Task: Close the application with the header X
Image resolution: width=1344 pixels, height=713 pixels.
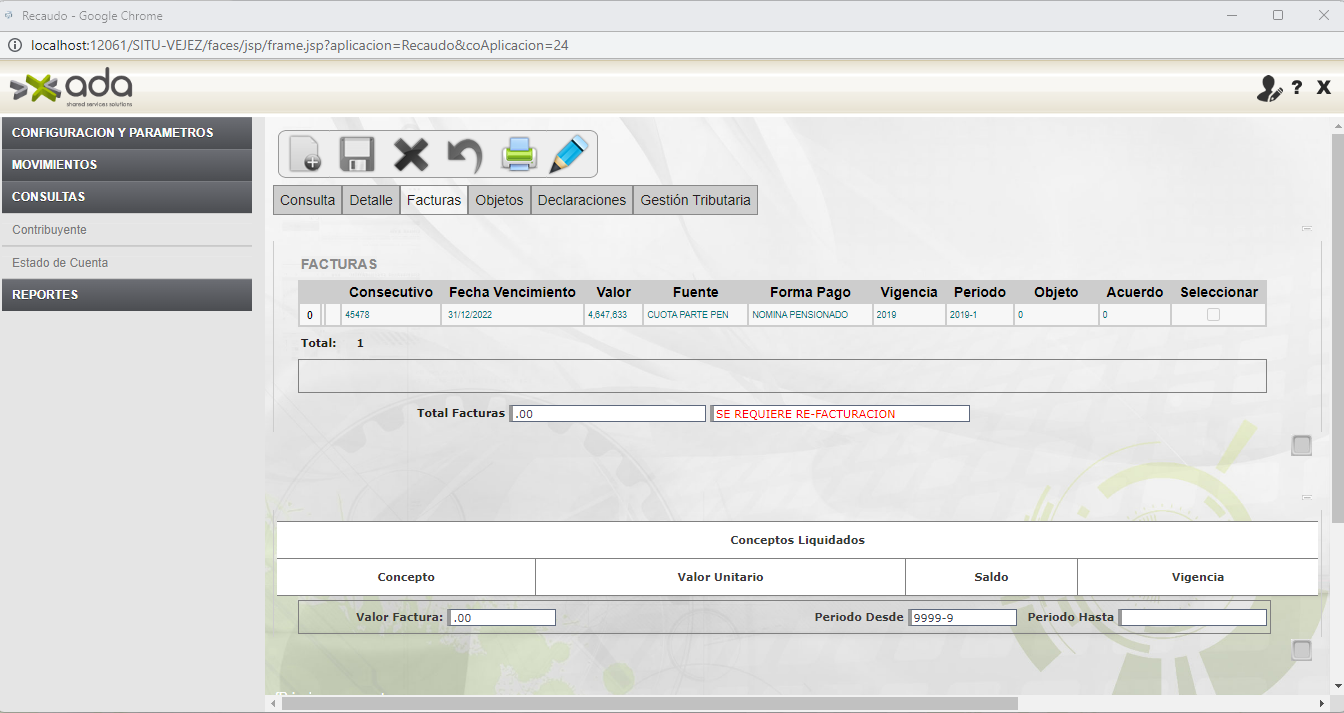Action: 1324,88
